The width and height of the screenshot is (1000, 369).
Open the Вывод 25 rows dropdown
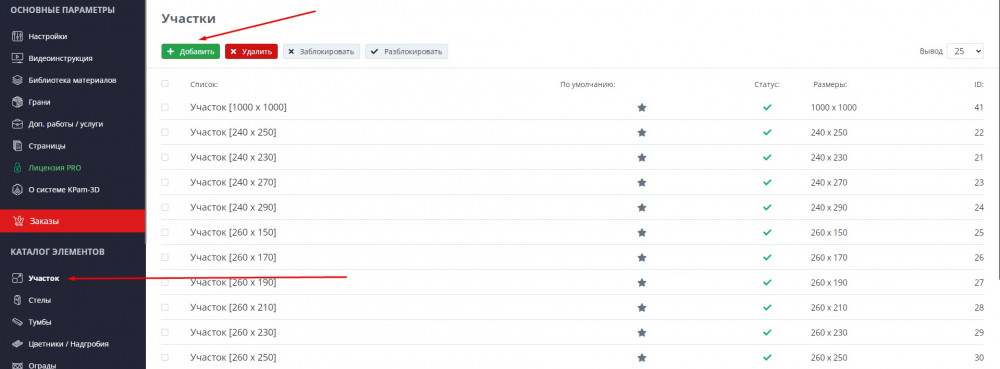pyautogui.click(x=966, y=52)
